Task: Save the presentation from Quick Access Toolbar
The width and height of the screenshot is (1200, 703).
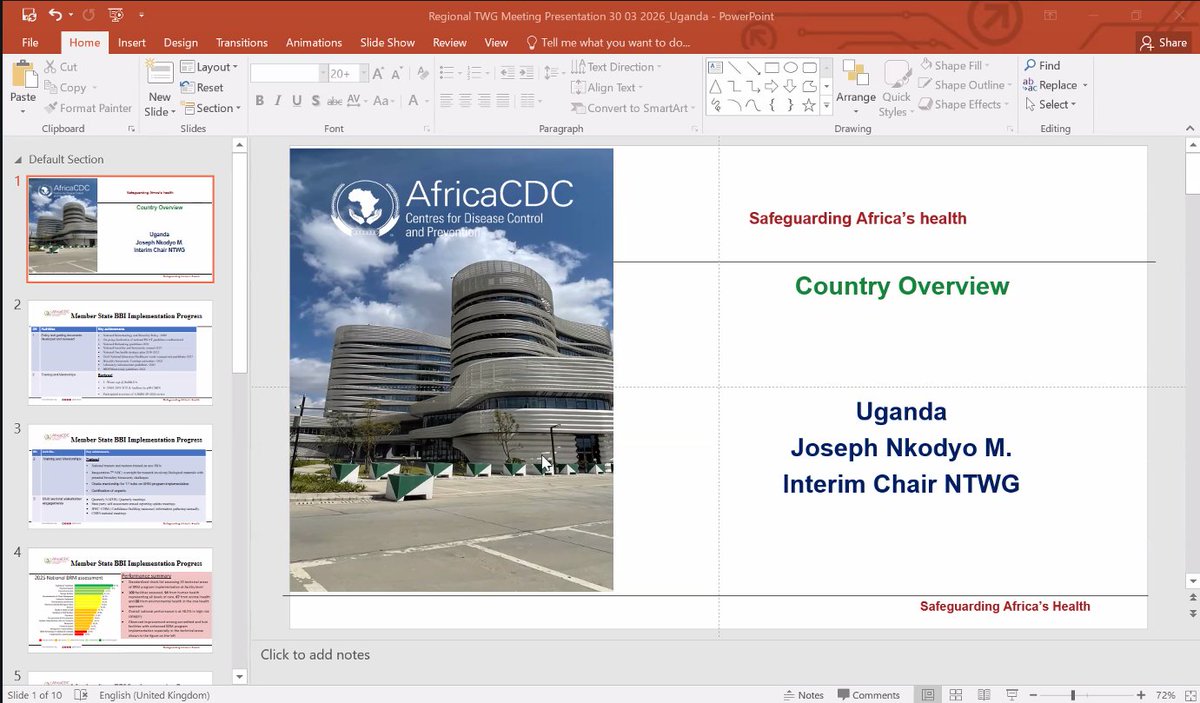Action: coord(28,14)
